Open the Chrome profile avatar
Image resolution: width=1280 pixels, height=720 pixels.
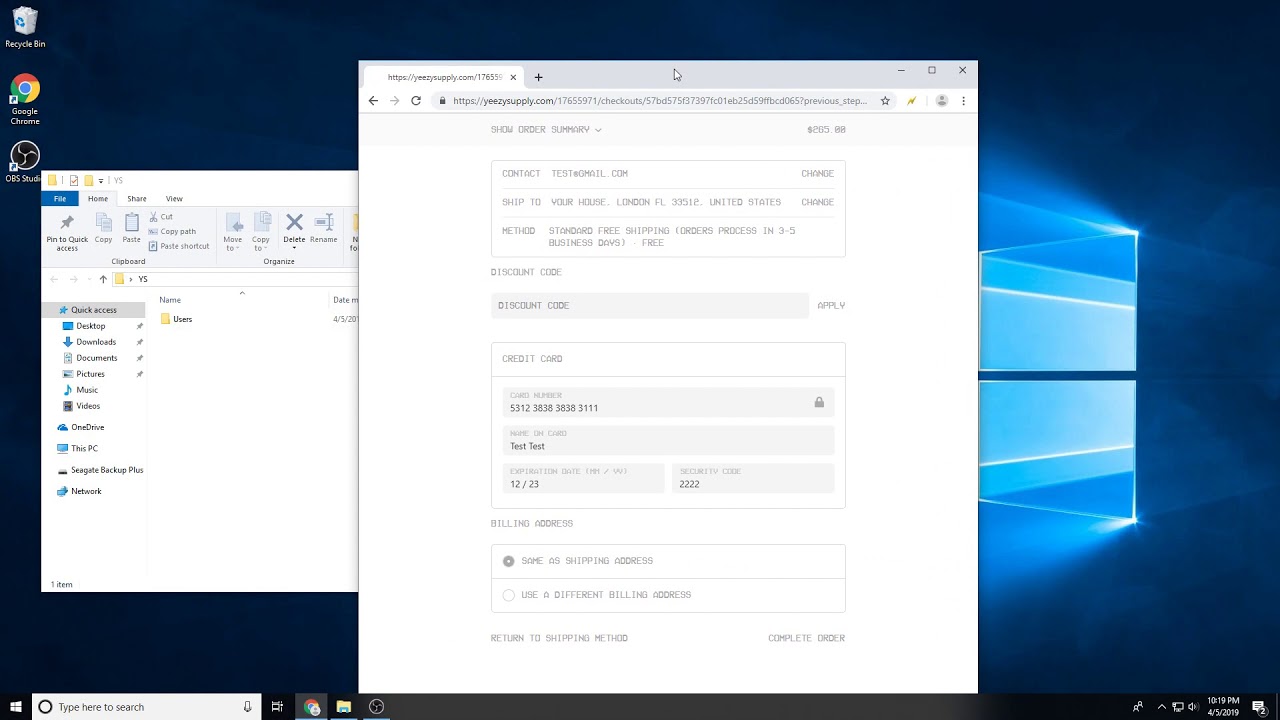tap(941, 101)
